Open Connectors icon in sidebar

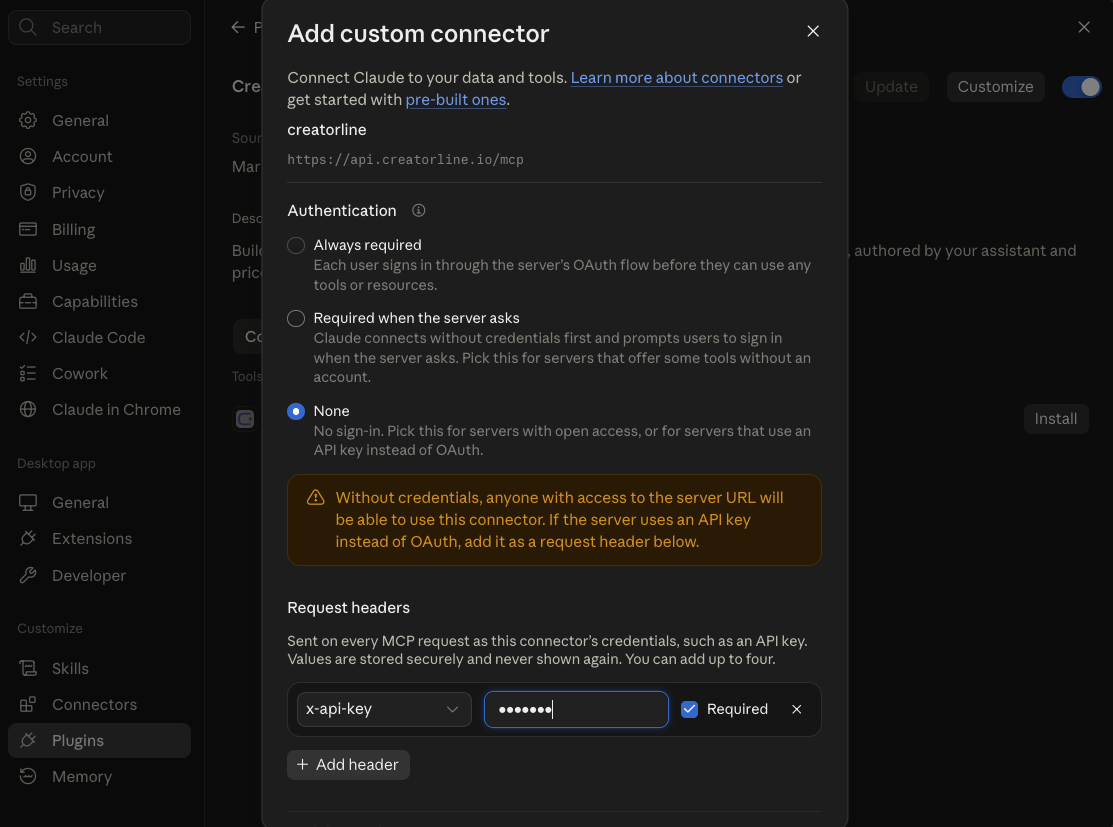(x=28, y=704)
